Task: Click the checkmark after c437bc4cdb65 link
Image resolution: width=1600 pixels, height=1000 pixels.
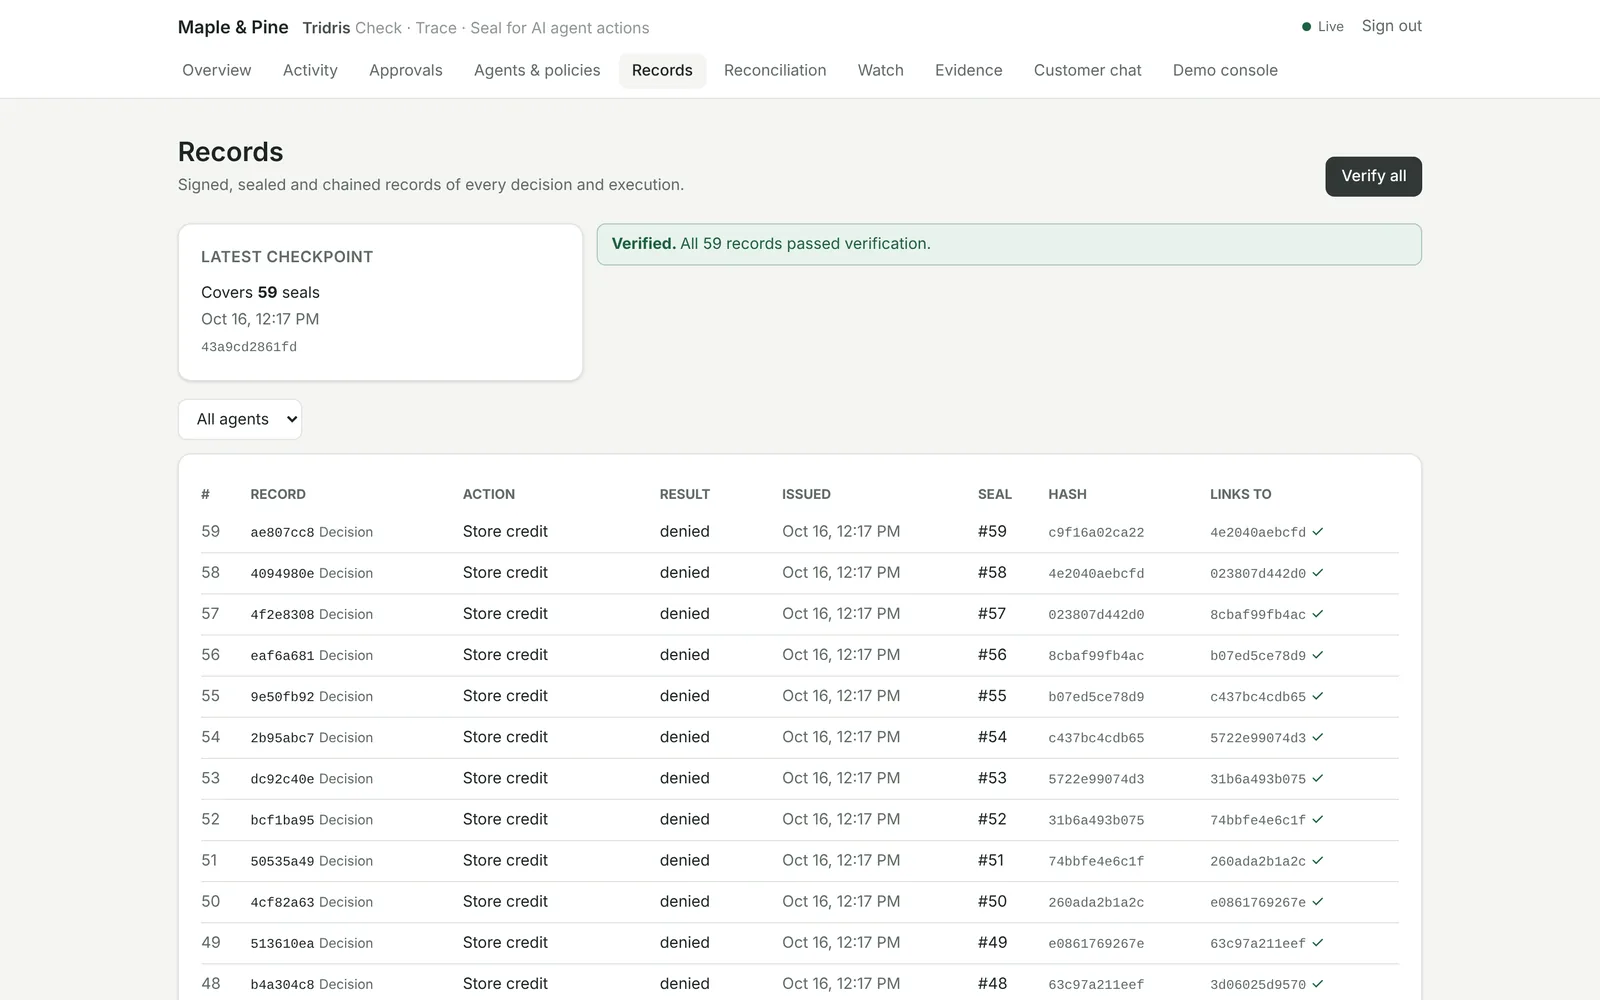Action: [1318, 696]
